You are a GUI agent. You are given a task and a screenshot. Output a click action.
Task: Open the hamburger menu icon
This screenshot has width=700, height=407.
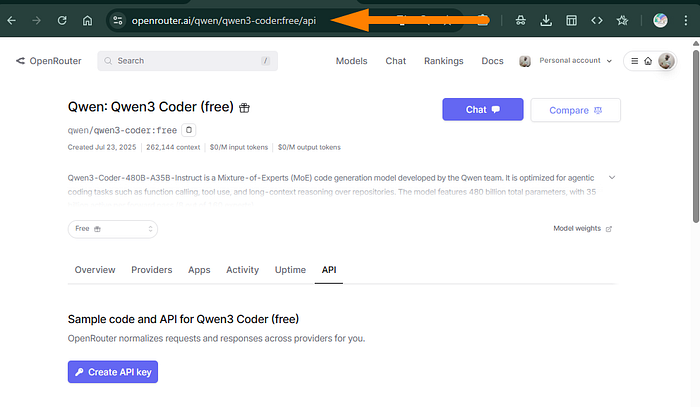(x=634, y=61)
